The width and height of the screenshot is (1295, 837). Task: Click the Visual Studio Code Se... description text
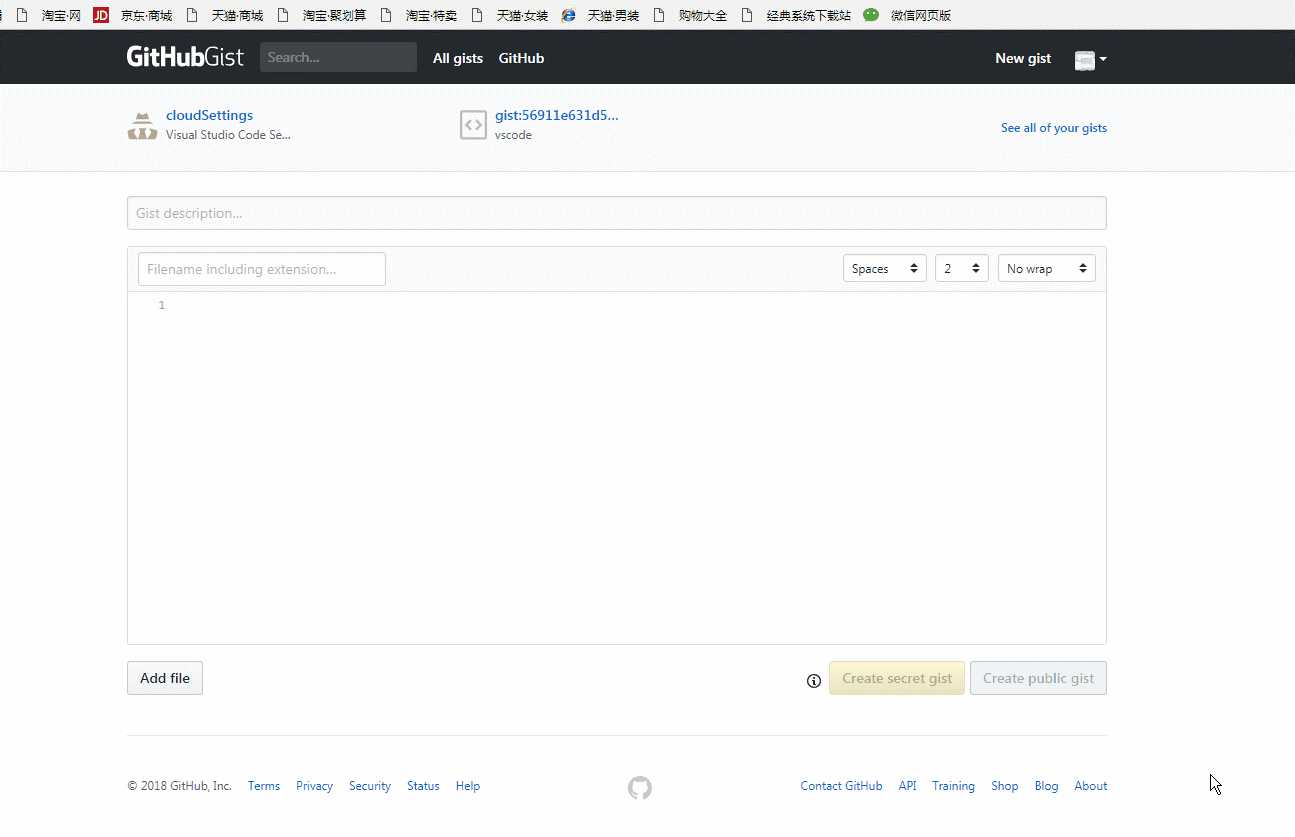tap(228, 135)
